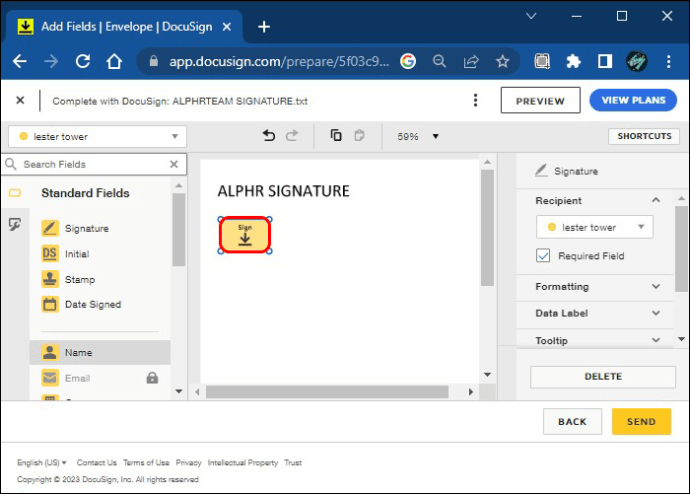
Task: Click the PREVIEW button
Action: pyautogui.click(x=540, y=100)
